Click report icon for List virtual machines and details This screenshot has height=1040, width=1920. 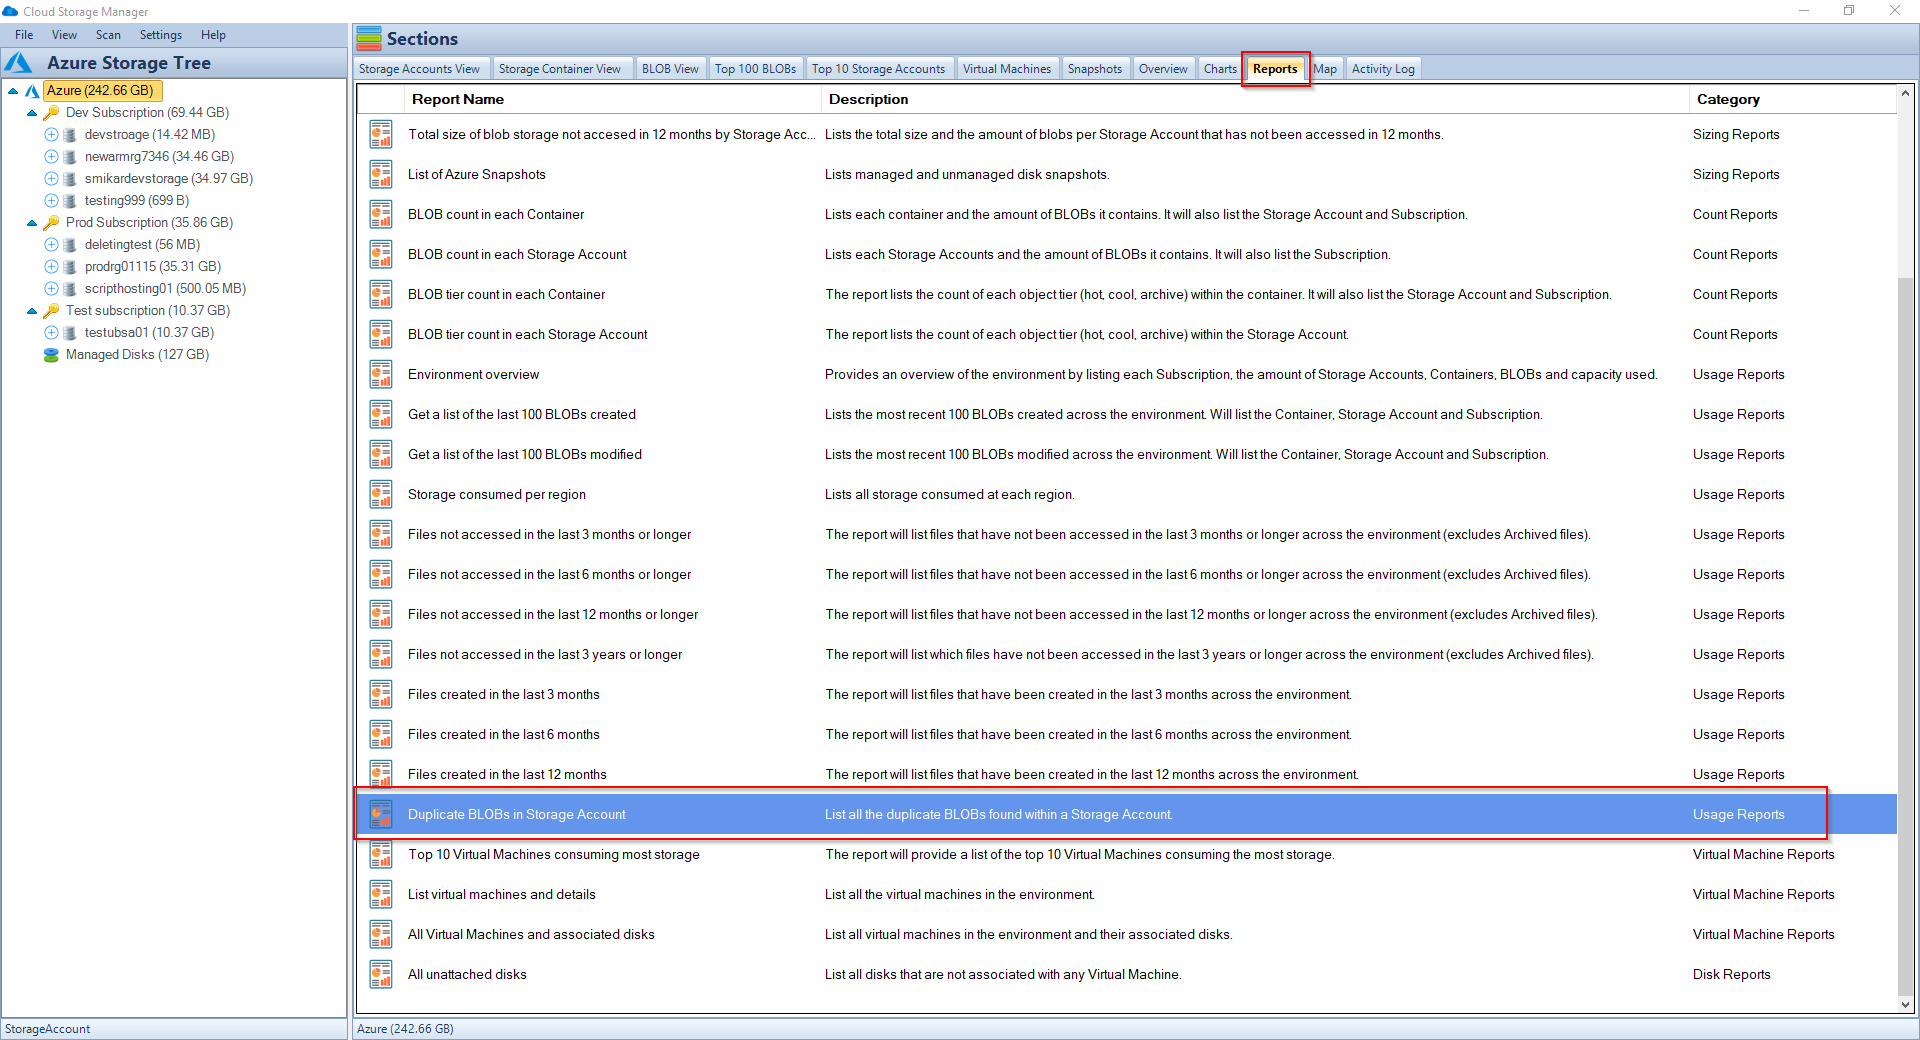381,894
